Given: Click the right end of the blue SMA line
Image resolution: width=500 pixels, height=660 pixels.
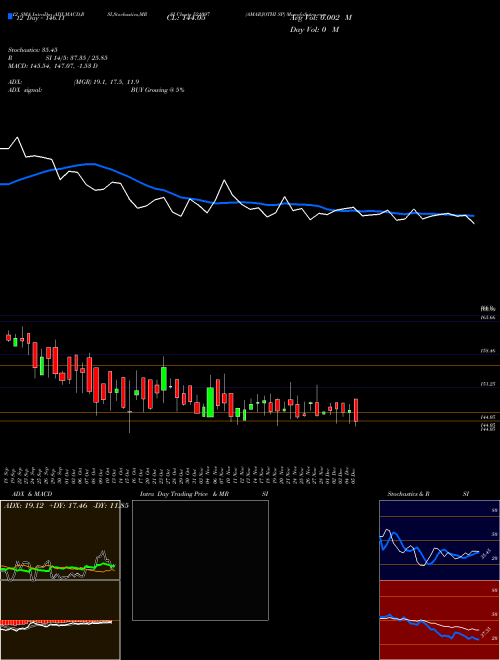Looking at the screenshot, I should coord(473,216).
